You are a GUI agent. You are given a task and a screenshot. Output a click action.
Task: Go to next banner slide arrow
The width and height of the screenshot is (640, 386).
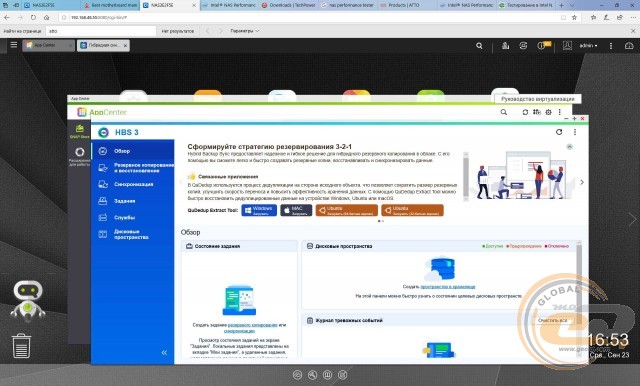pos(582,182)
